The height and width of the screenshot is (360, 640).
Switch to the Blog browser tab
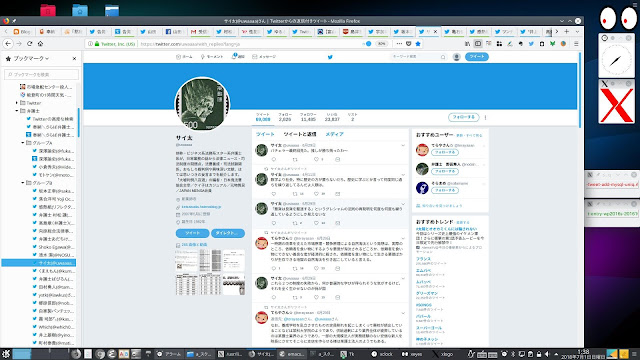point(22,31)
